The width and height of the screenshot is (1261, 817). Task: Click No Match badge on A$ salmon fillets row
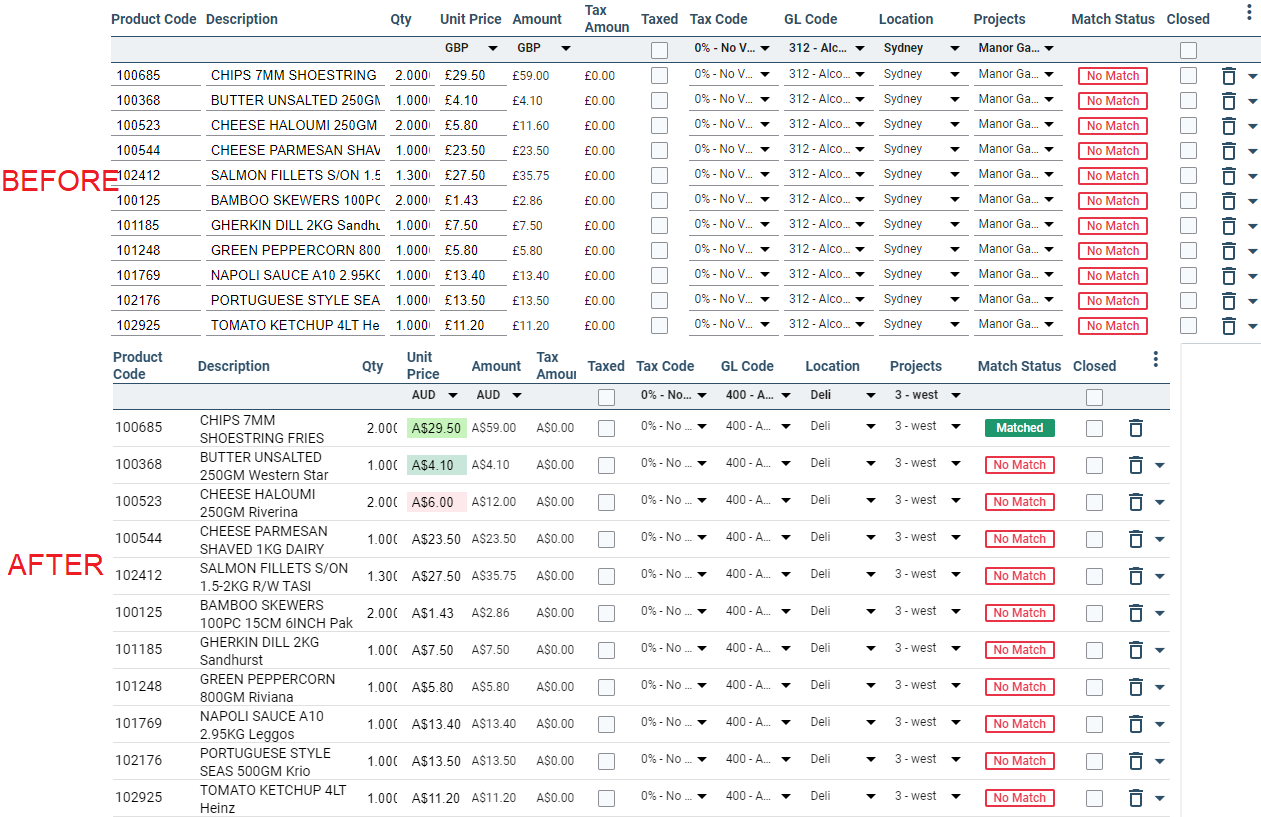(x=1020, y=576)
